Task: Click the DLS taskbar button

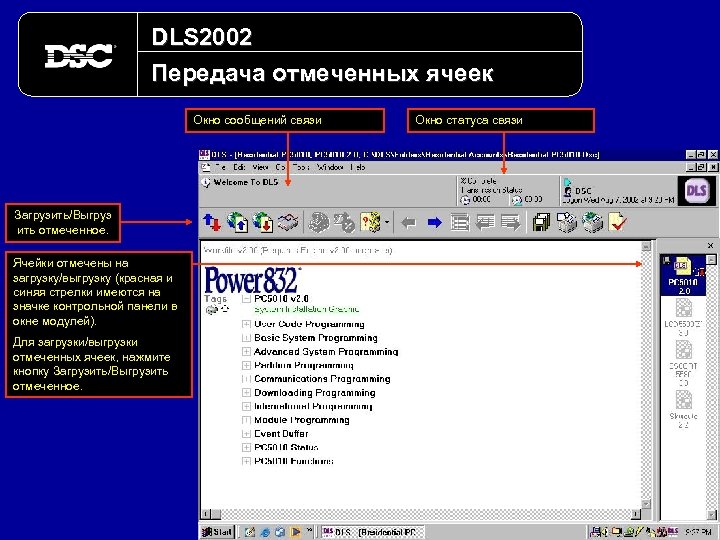Action: (372, 532)
